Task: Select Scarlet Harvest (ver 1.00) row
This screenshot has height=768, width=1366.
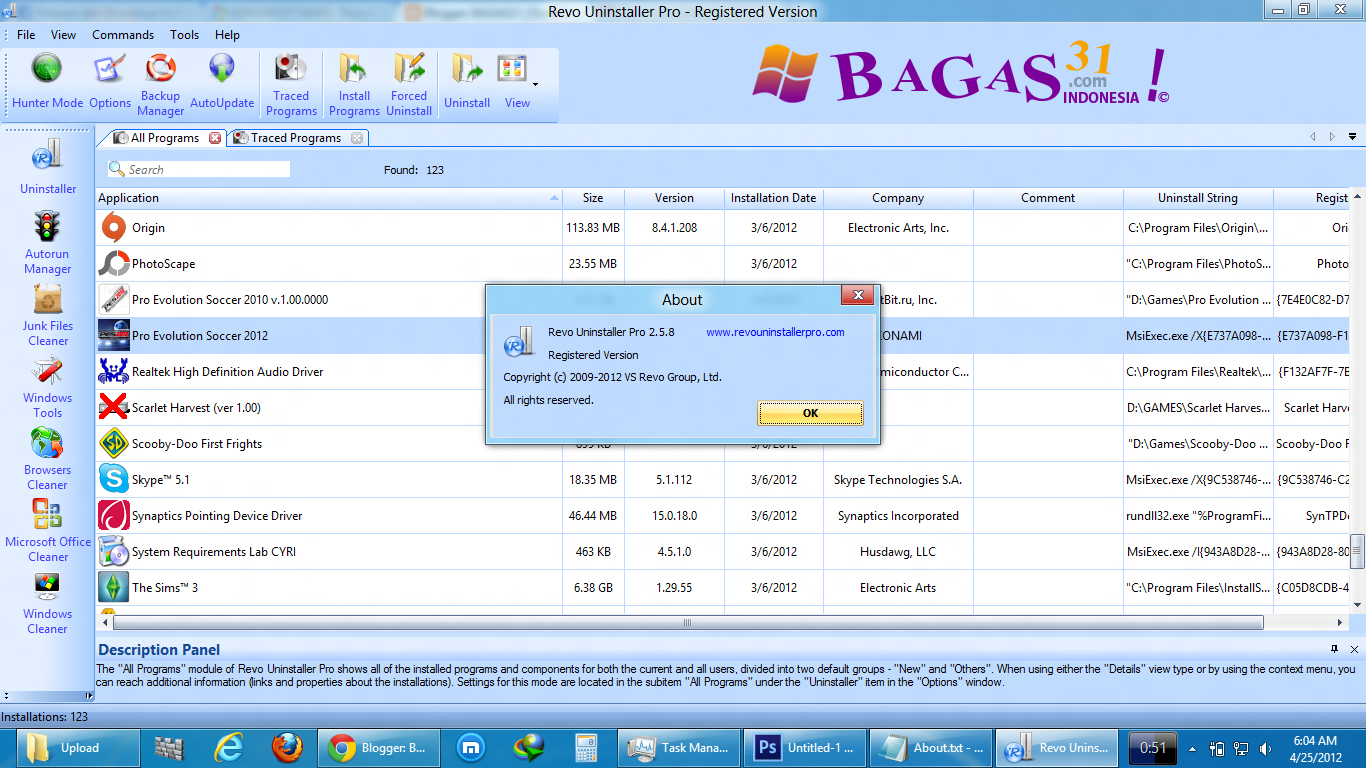Action: [721, 408]
